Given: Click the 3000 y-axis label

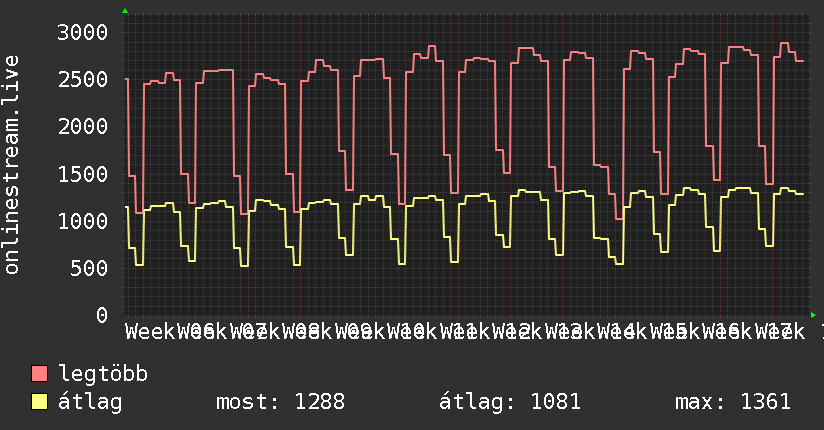Looking at the screenshot, I should (x=83, y=33).
